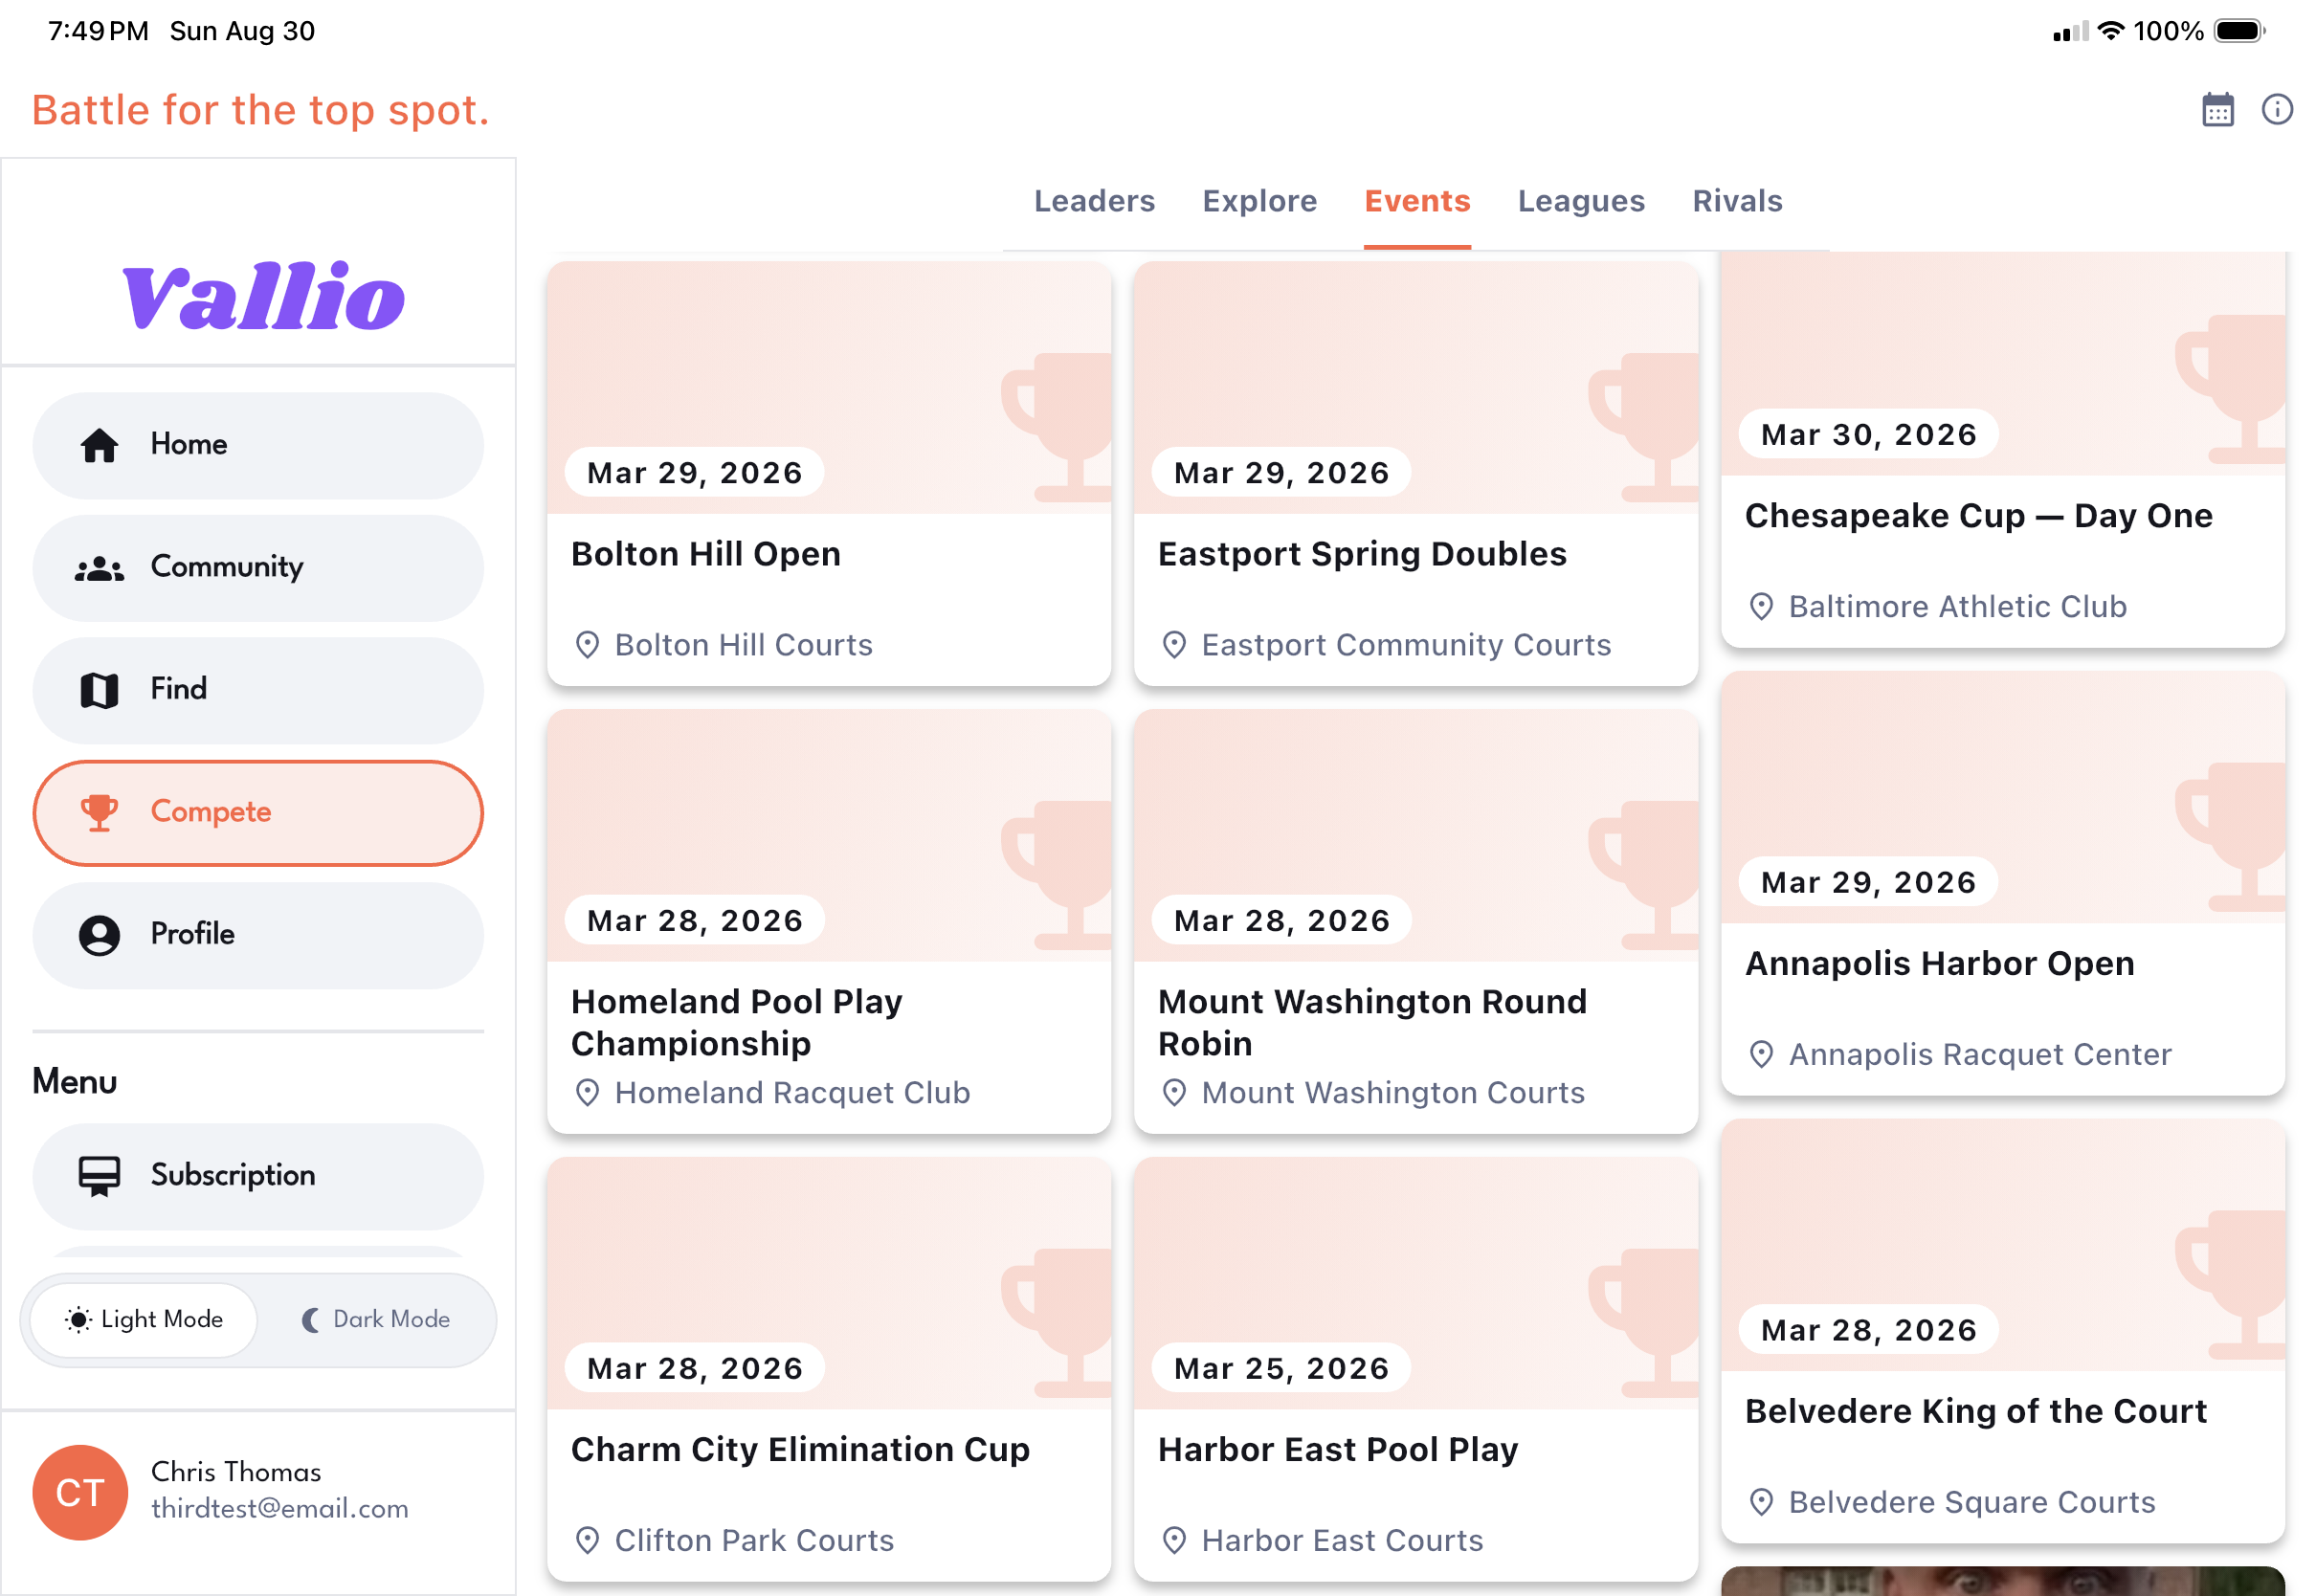Click location pin beside Annapolis Racquet Center
2316x1596 pixels.
1761,1054
